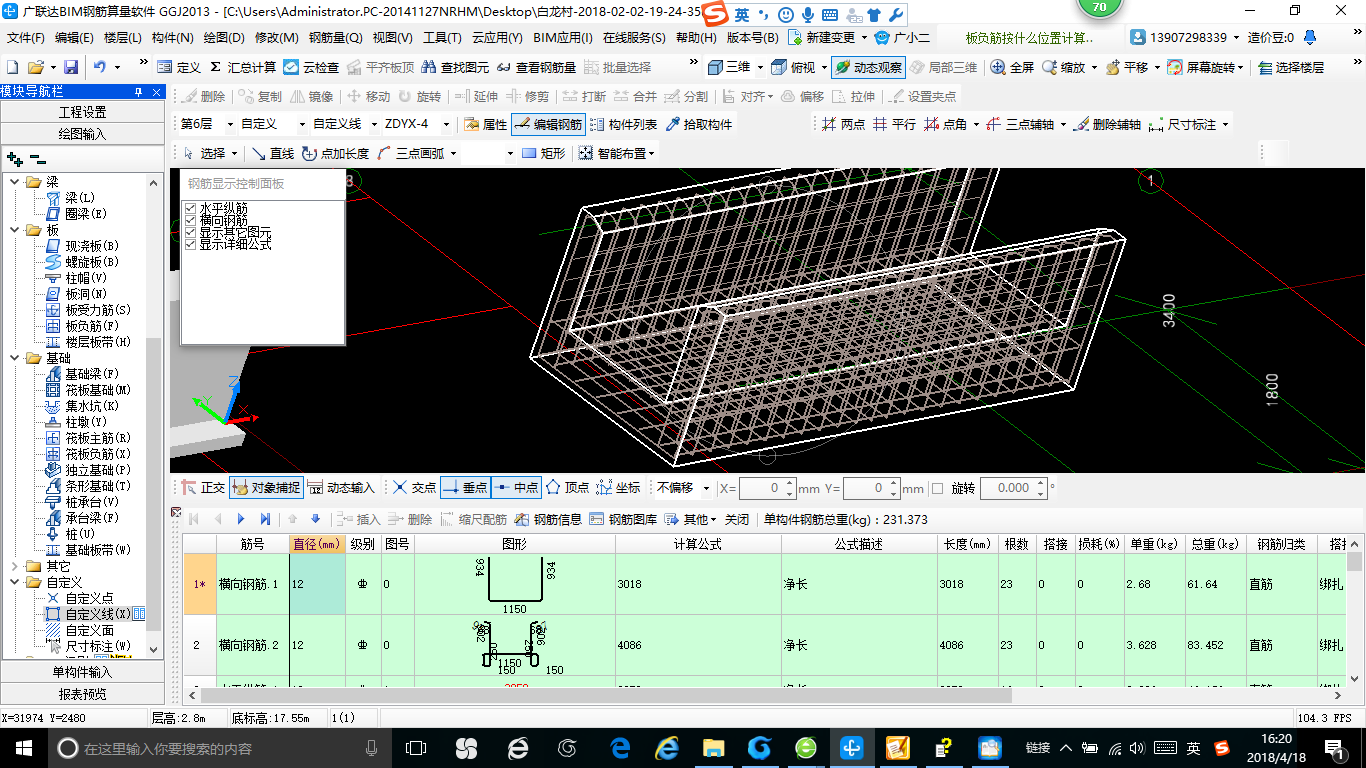Check the 旋转 rotate checkbox
Image resolution: width=1366 pixels, height=768 pixels.
click(937, 488)
